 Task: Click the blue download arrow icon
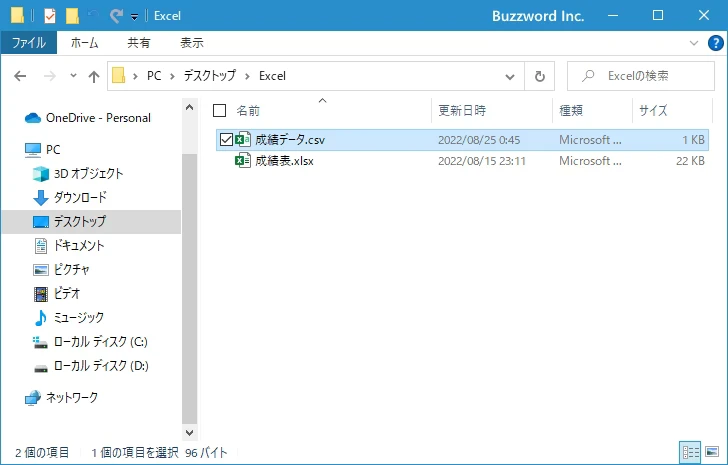click(x=41, y=198)
